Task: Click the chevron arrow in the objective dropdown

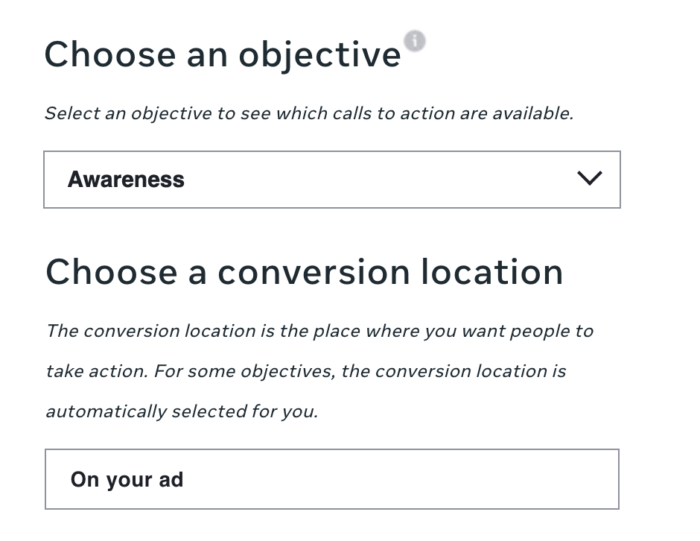Action: pos(589,178)
